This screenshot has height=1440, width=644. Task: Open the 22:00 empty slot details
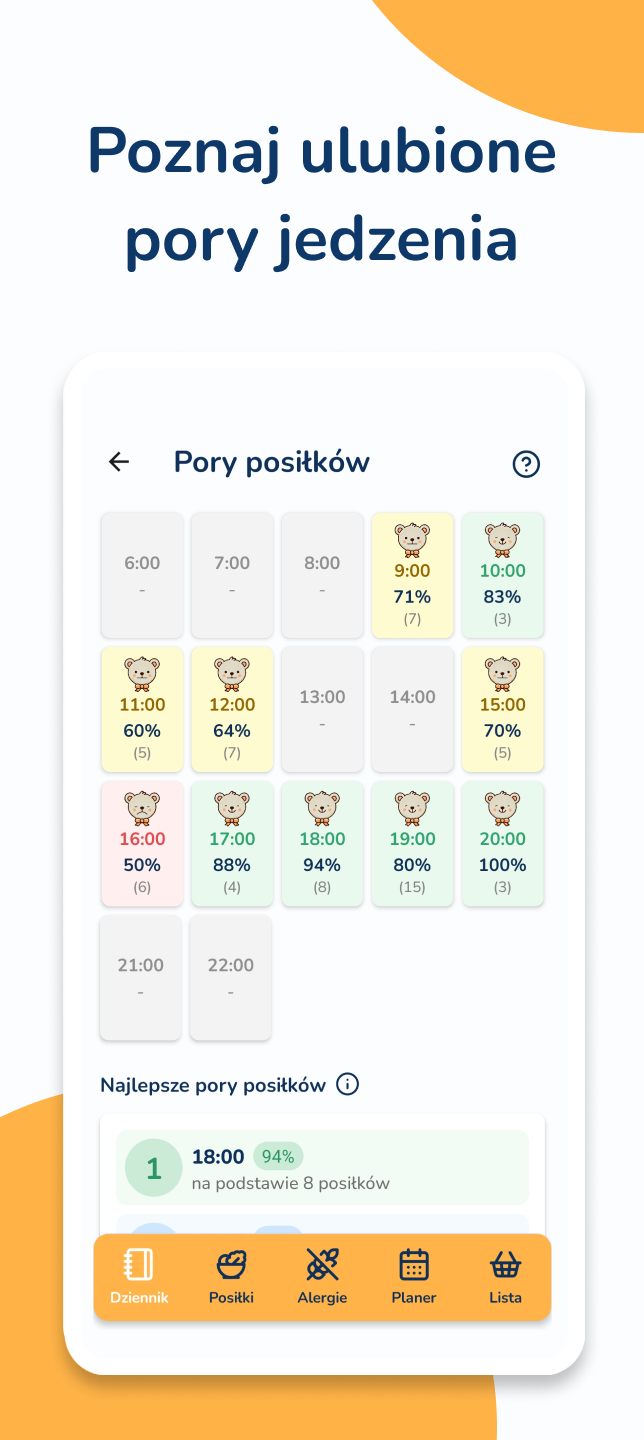[231, 977]
